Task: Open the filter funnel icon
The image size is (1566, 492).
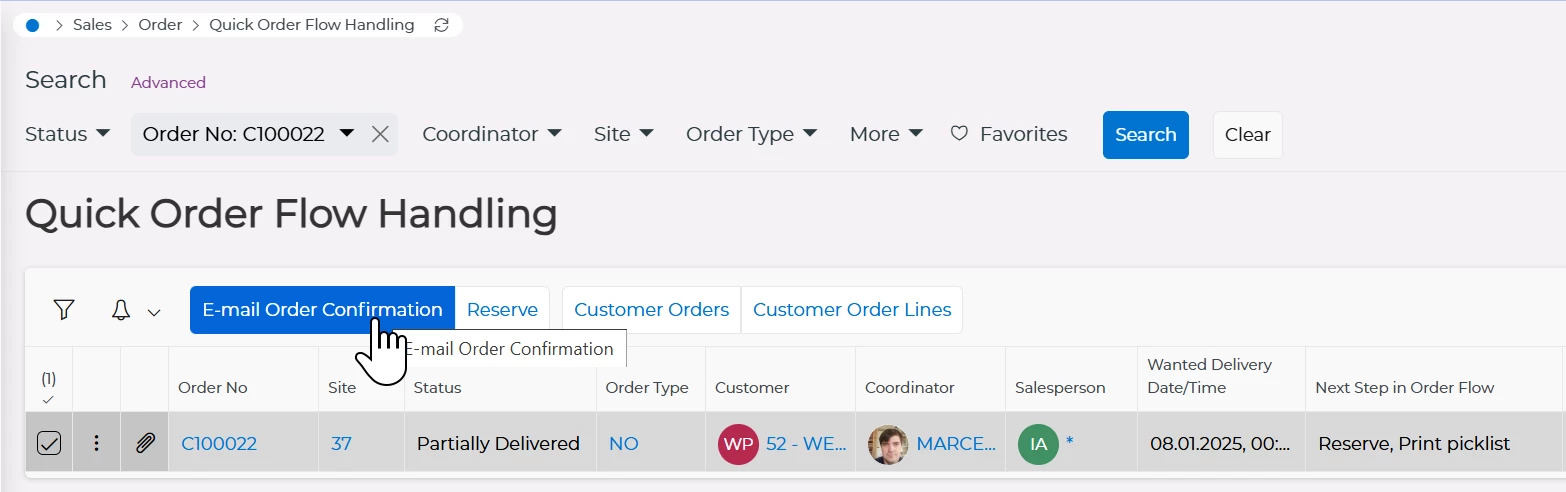Action: 64,310
